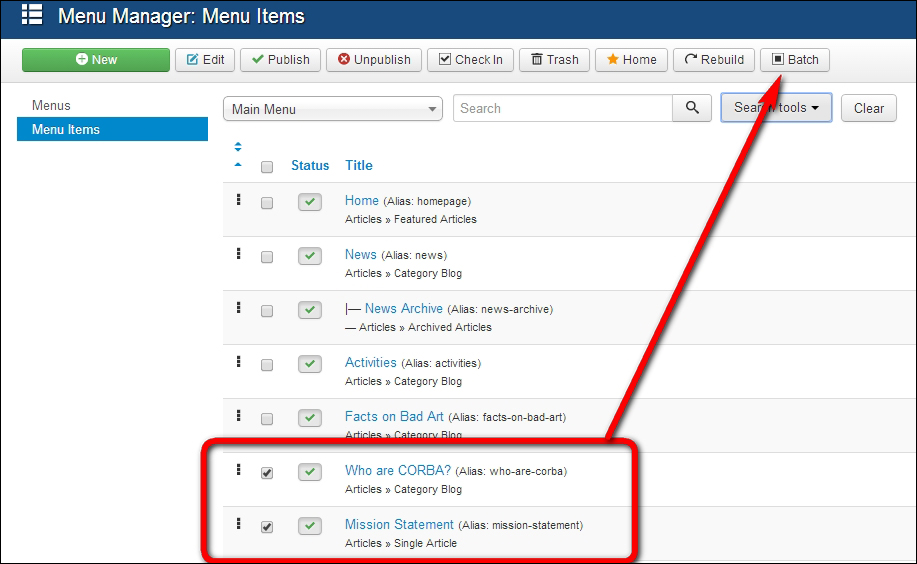The height and width of the screenshot is (564, 917).
Task: Focus the Search text field
Action: coord(562,108)
